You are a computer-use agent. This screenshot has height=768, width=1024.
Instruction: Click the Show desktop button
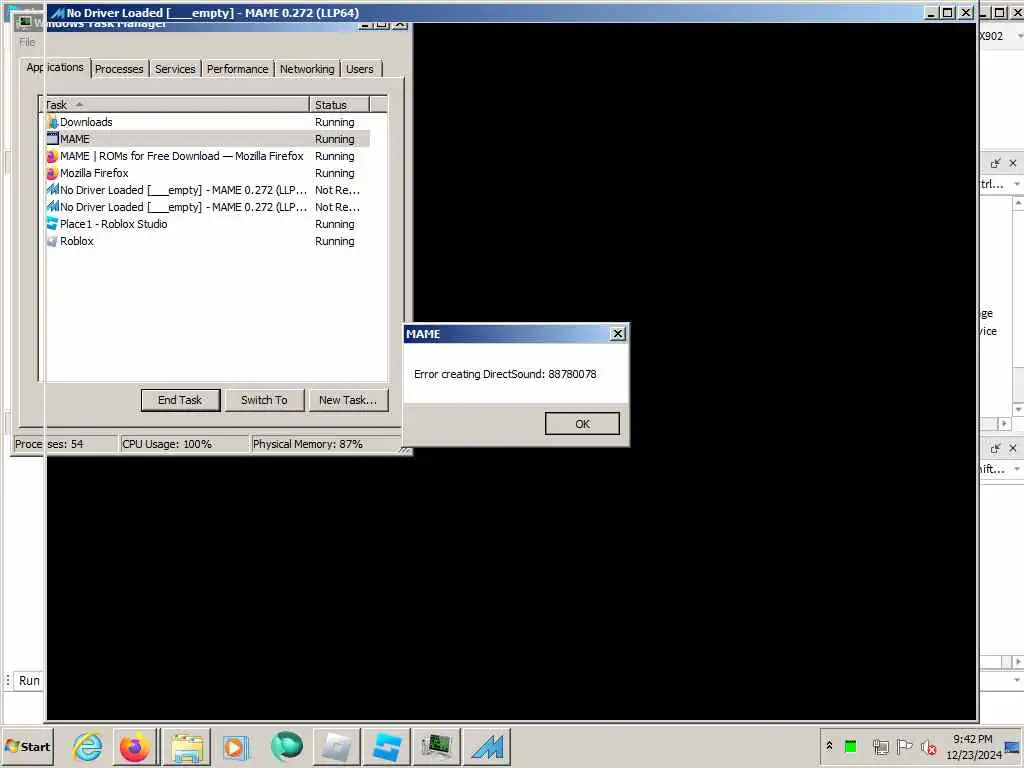coord(1014,746)
